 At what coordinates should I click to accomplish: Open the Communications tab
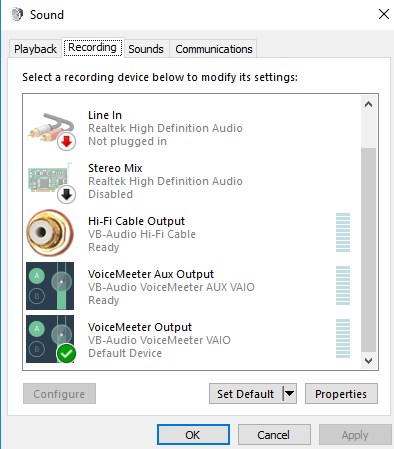click(214, 49)
